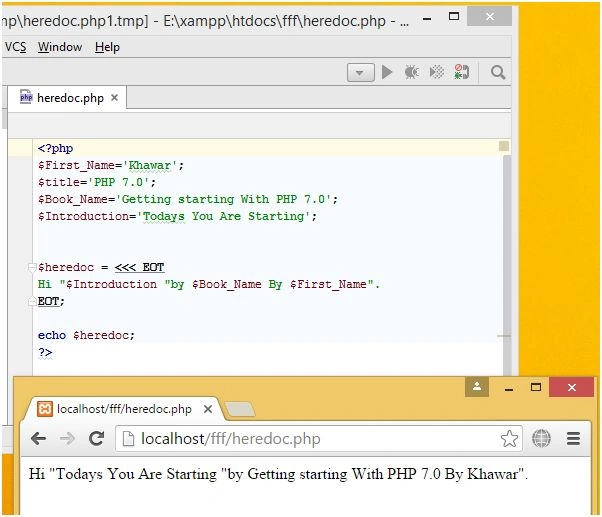Image resolution: width=602 pixels, height=517 pixels.
Task: Click the <?php opening tag line
Action: coord(55,148)
